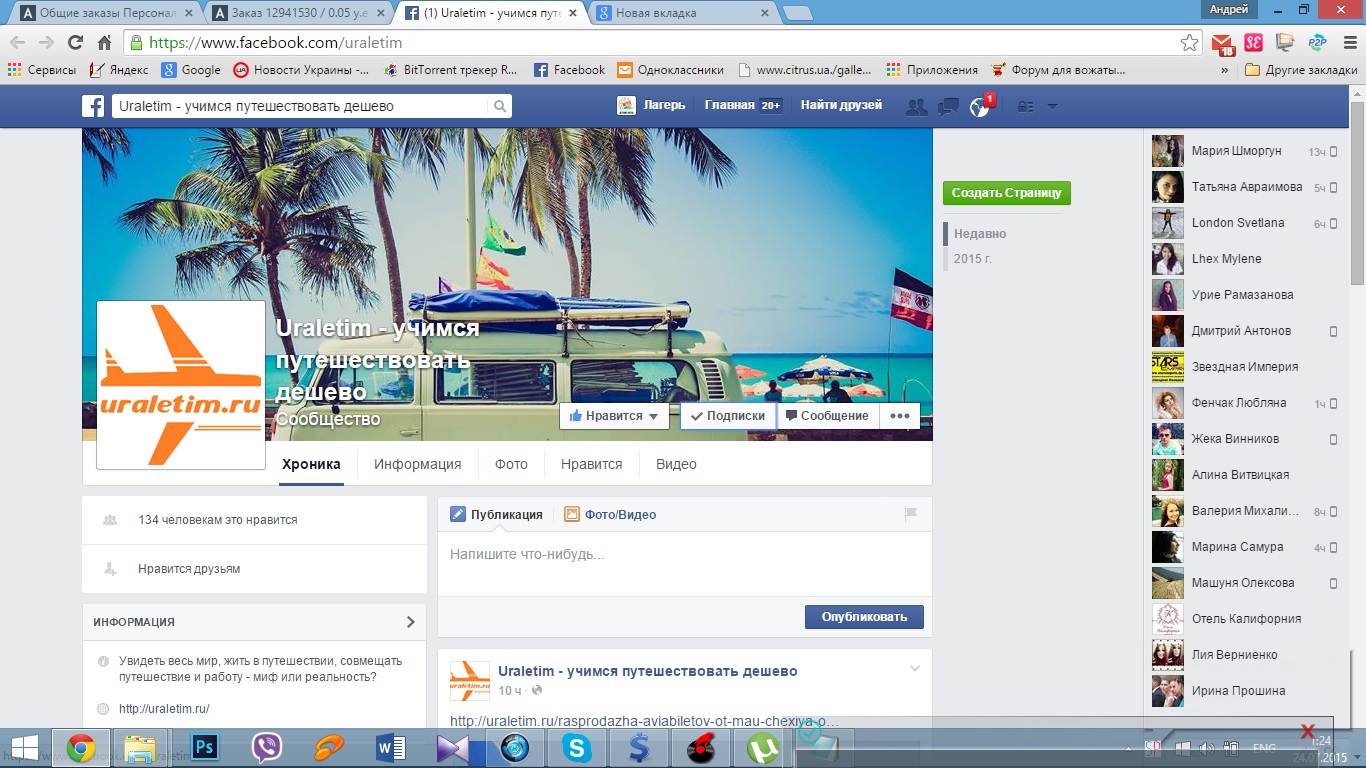Open the Gmail extension icon showing 18
The height and width of the screenshot is (768, 1366).
[1223, 43]
